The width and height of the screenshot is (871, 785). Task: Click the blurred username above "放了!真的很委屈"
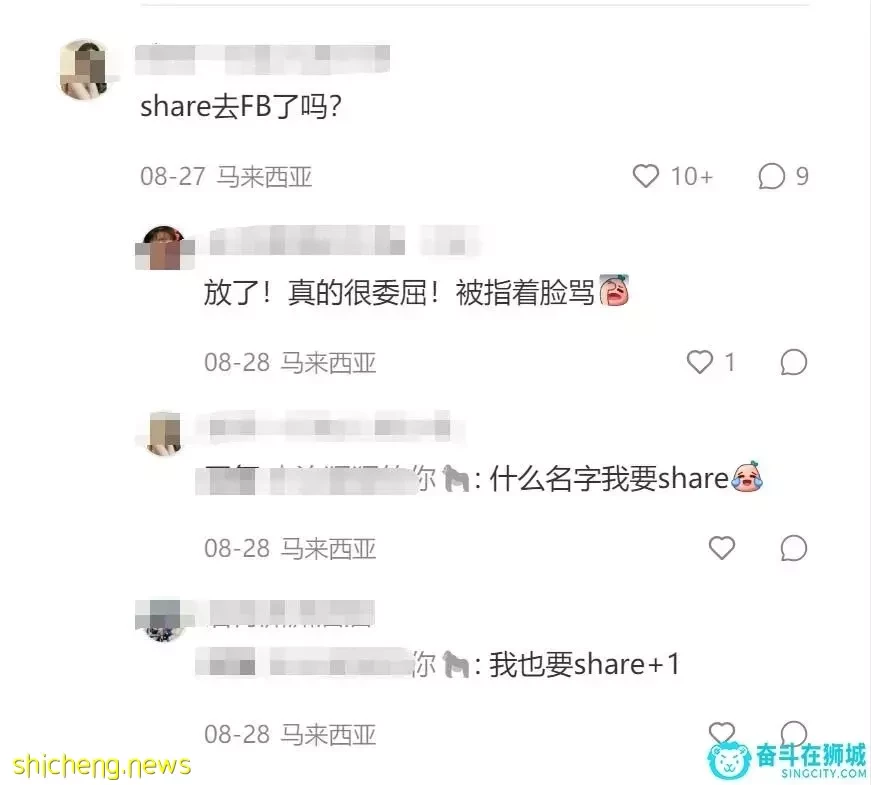point(344,241)
